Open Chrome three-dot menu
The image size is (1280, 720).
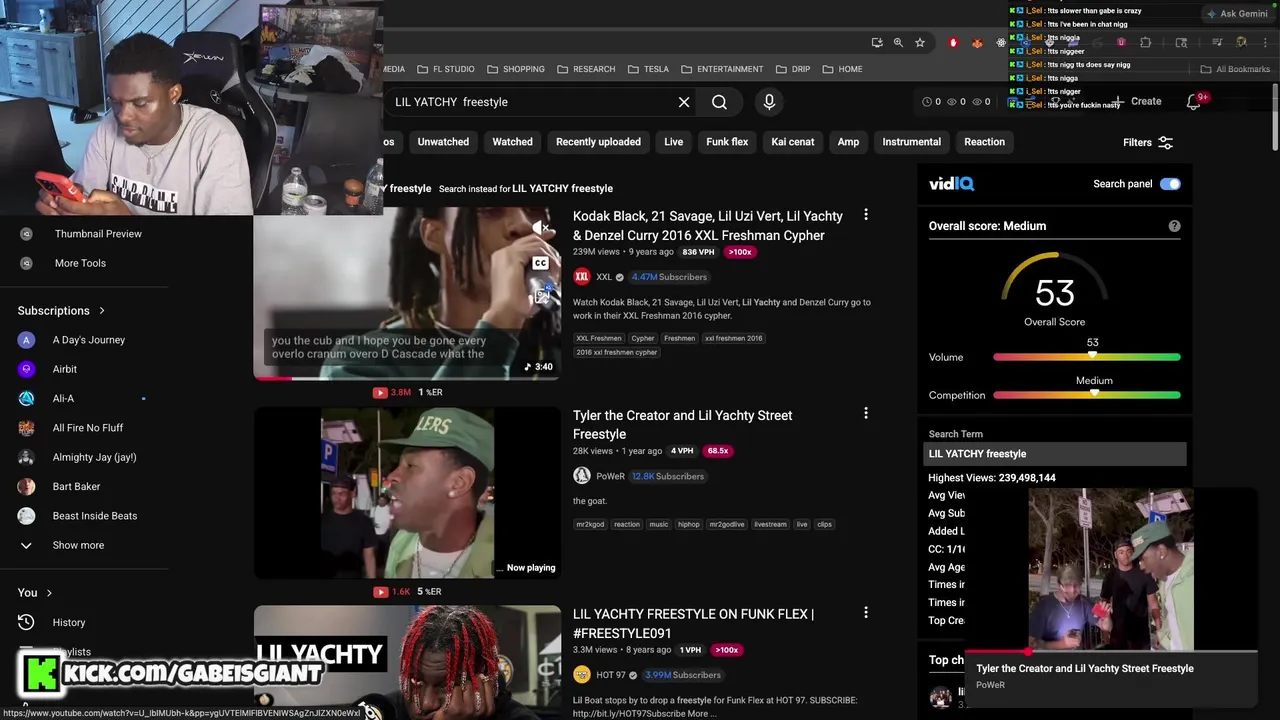[1265, 43]
